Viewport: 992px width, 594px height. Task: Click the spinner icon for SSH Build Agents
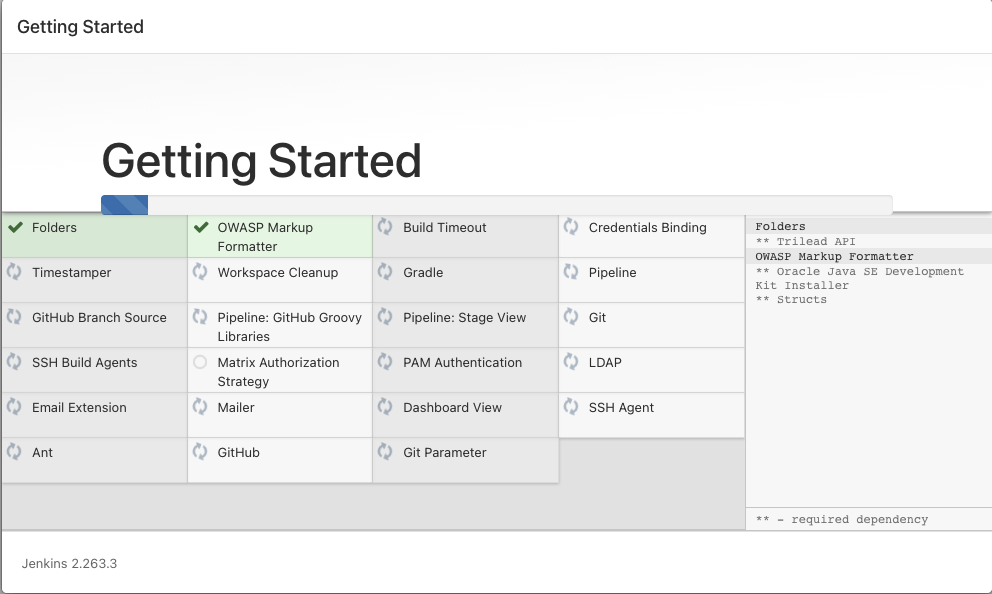tap(14, 361)
